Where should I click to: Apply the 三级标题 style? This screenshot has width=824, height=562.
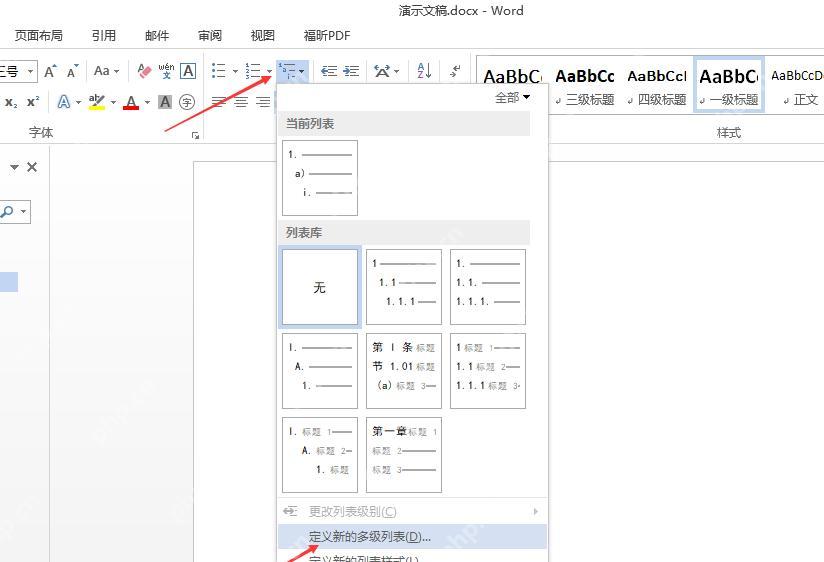click(585, 84)
